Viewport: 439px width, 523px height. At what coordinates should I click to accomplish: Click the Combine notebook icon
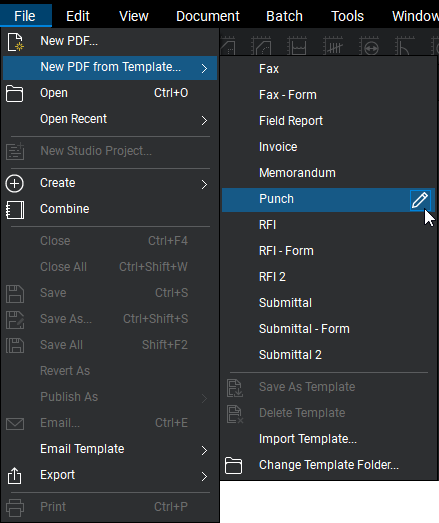click(x=15, y=210)
